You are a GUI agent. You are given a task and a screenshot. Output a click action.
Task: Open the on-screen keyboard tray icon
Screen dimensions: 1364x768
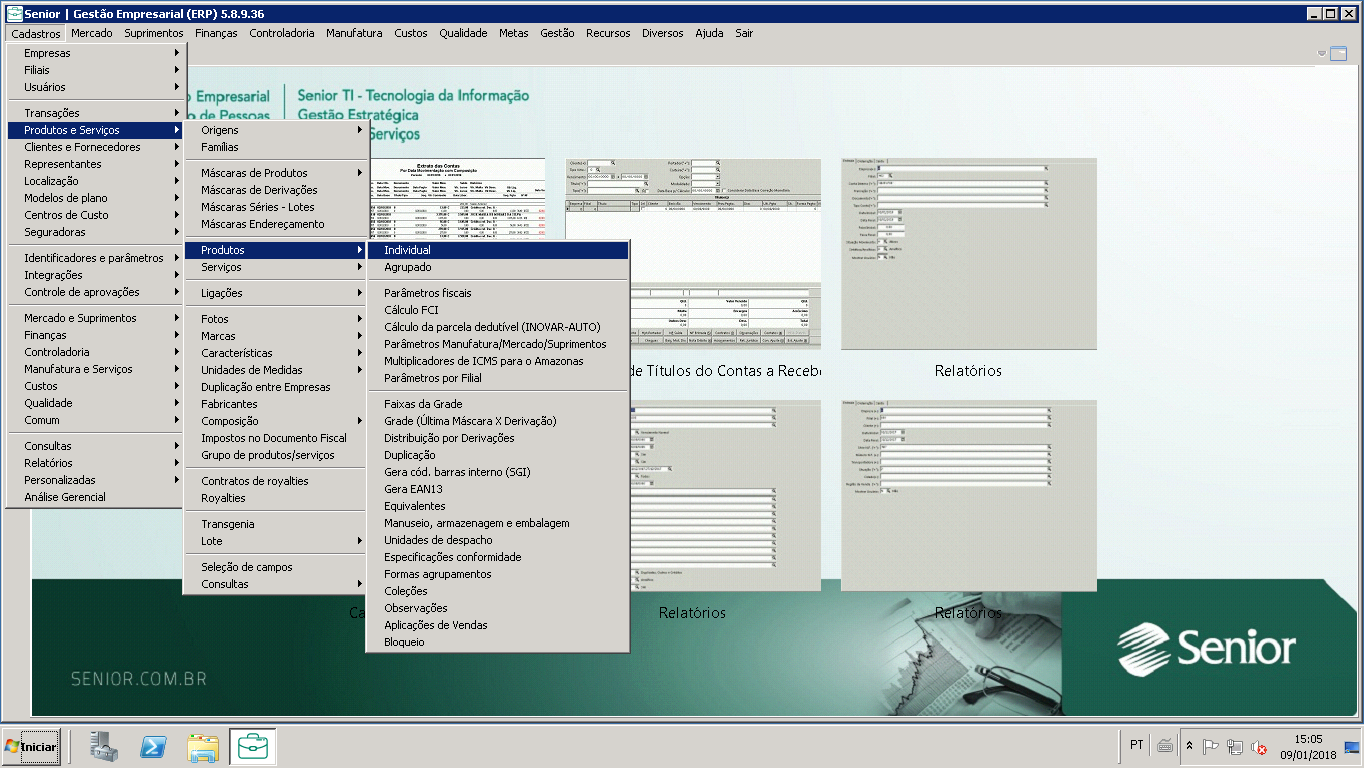point(1165,745)
